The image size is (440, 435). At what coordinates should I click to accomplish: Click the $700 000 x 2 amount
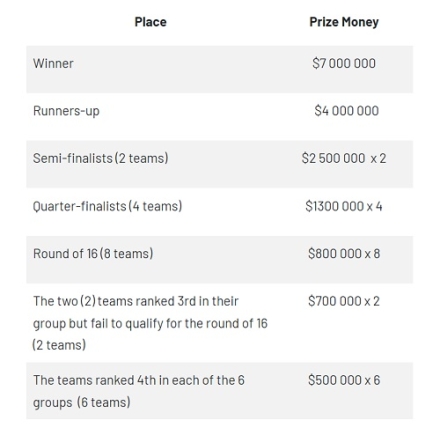pyautogui.click(x=344, y=301)
